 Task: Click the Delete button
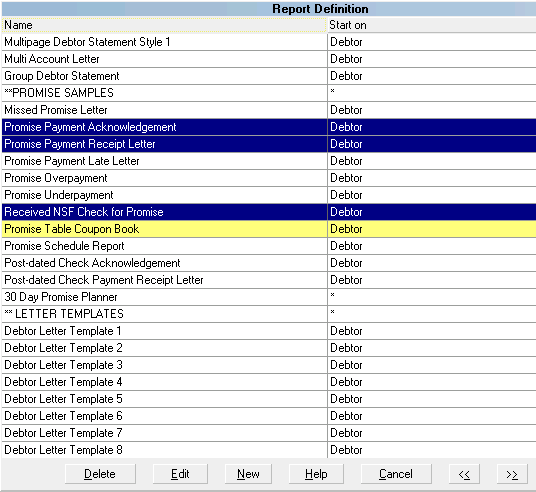tap(100, 474)
